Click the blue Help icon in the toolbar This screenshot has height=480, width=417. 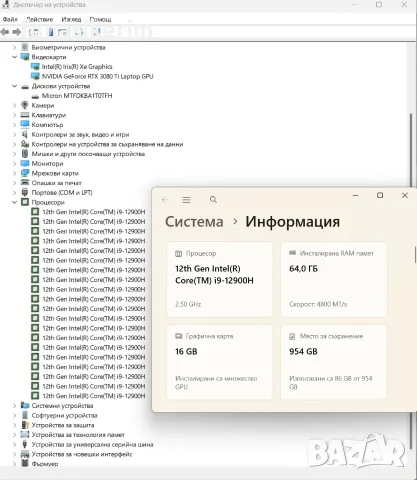[x=51, y=32]
